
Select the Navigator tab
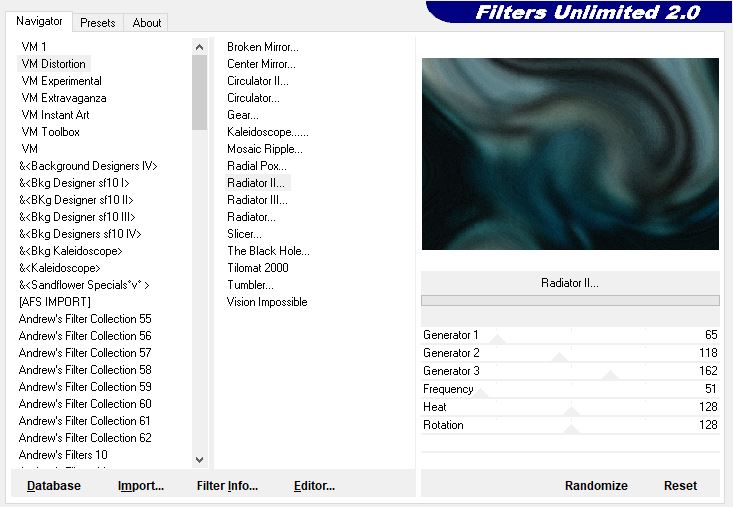(x=39, y=21)
